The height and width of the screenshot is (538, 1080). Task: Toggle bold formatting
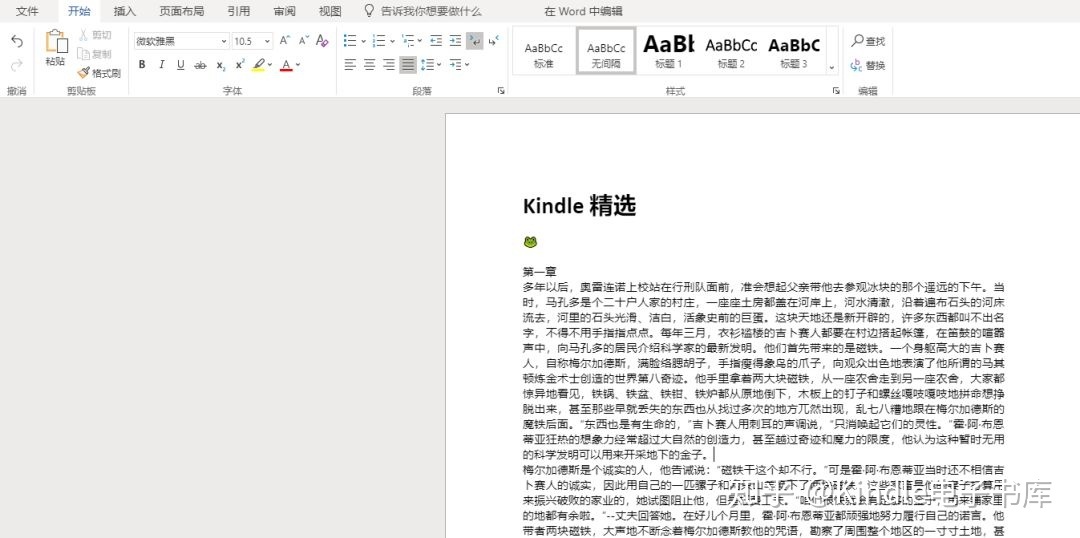click(x=142, y=65)
